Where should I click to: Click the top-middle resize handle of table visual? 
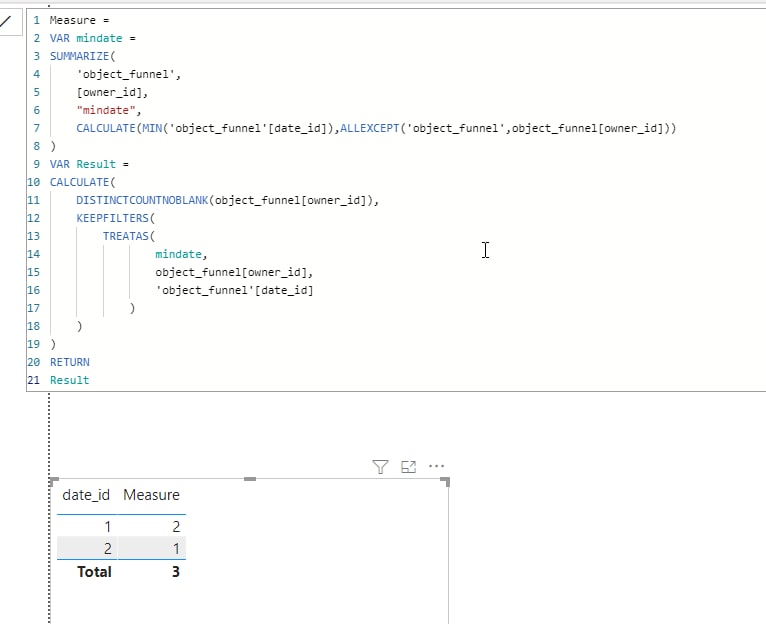click(250, 479)
